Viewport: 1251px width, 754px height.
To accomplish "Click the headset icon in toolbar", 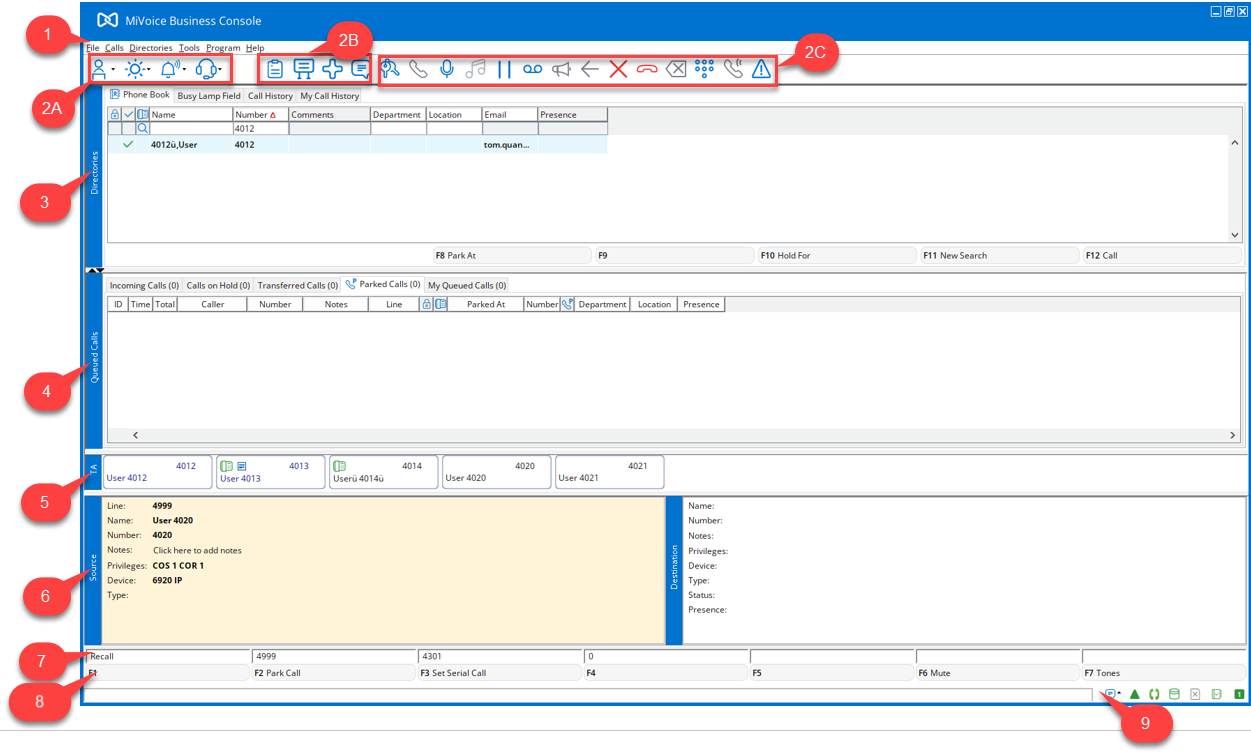I will [206, 69].
